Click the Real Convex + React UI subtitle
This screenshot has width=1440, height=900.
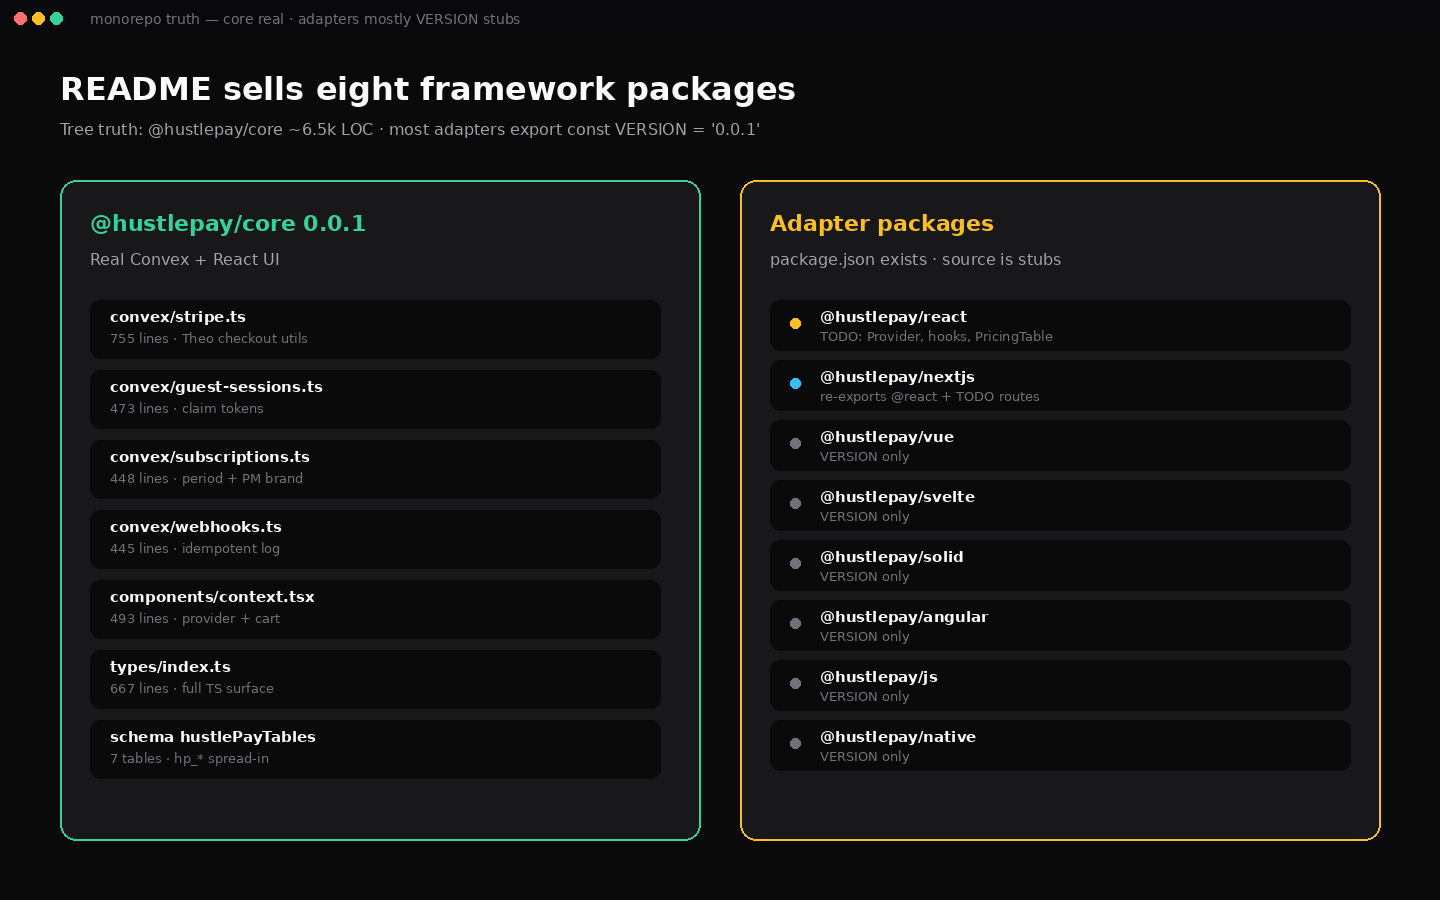pyautogui.click(x=185, y=259)
